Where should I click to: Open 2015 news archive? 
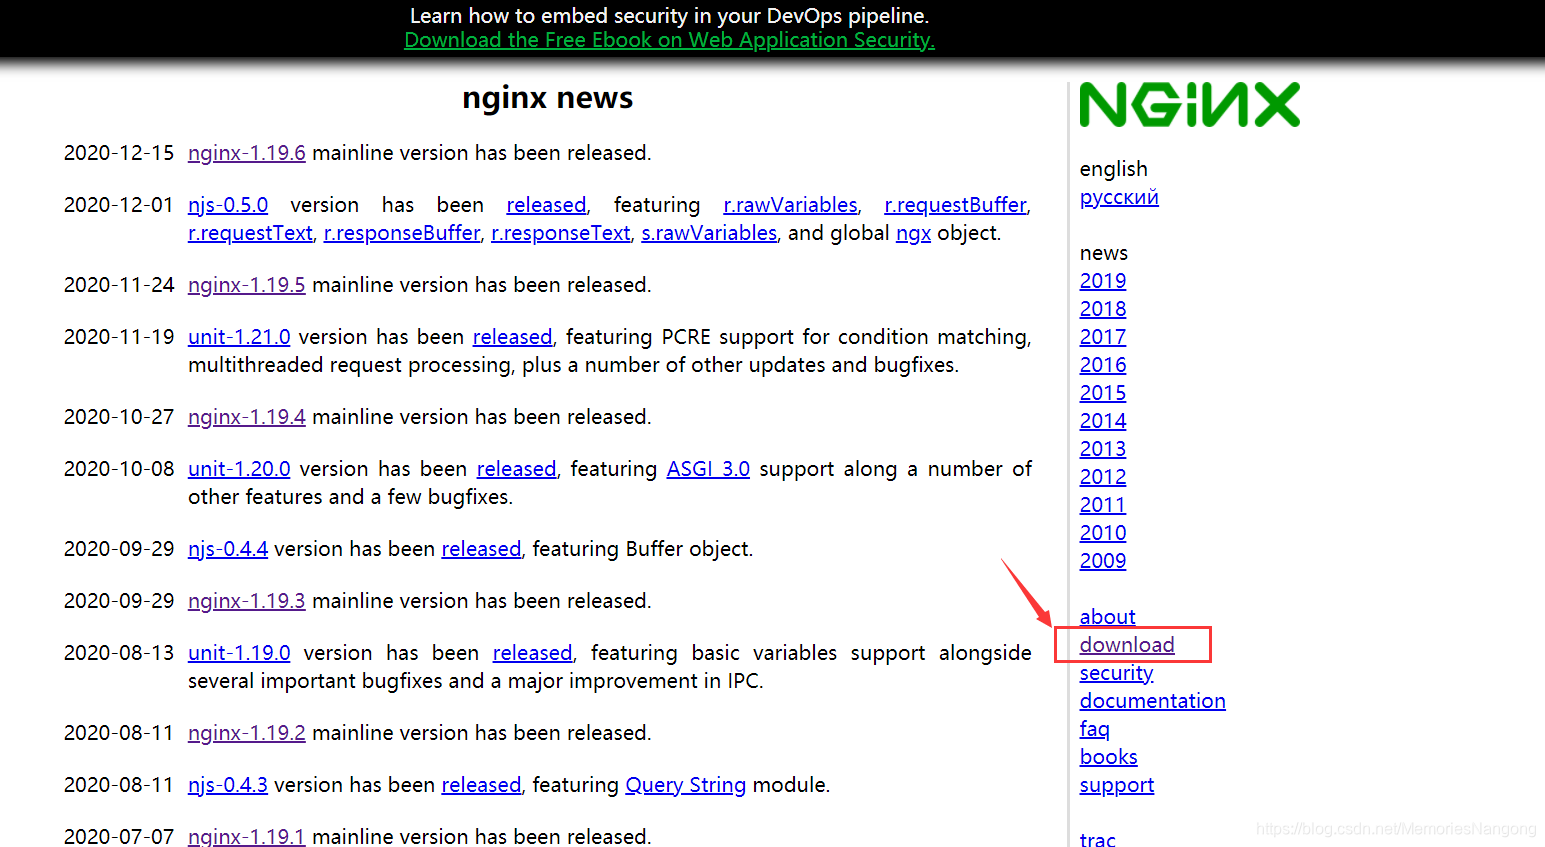[1103, 393]
